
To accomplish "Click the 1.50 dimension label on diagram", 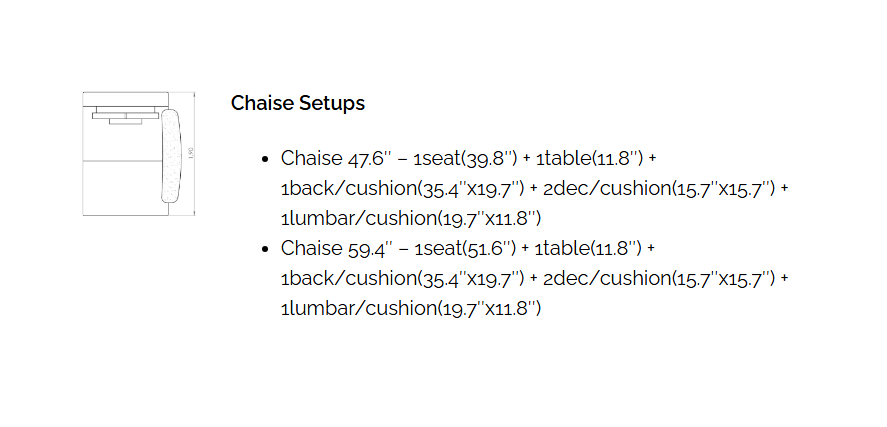I will click(x=191, y=155).
